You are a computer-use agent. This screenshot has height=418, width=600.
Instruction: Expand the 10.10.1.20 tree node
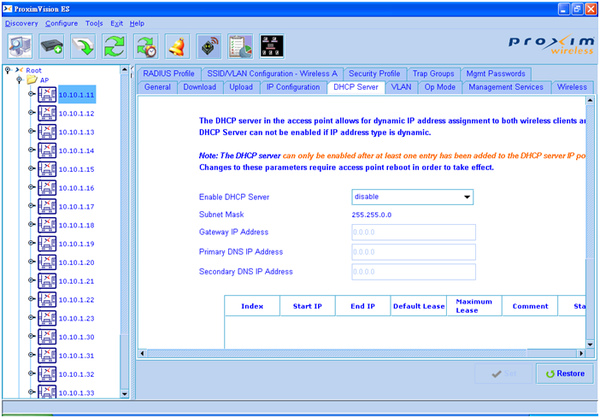coord(31,261)
